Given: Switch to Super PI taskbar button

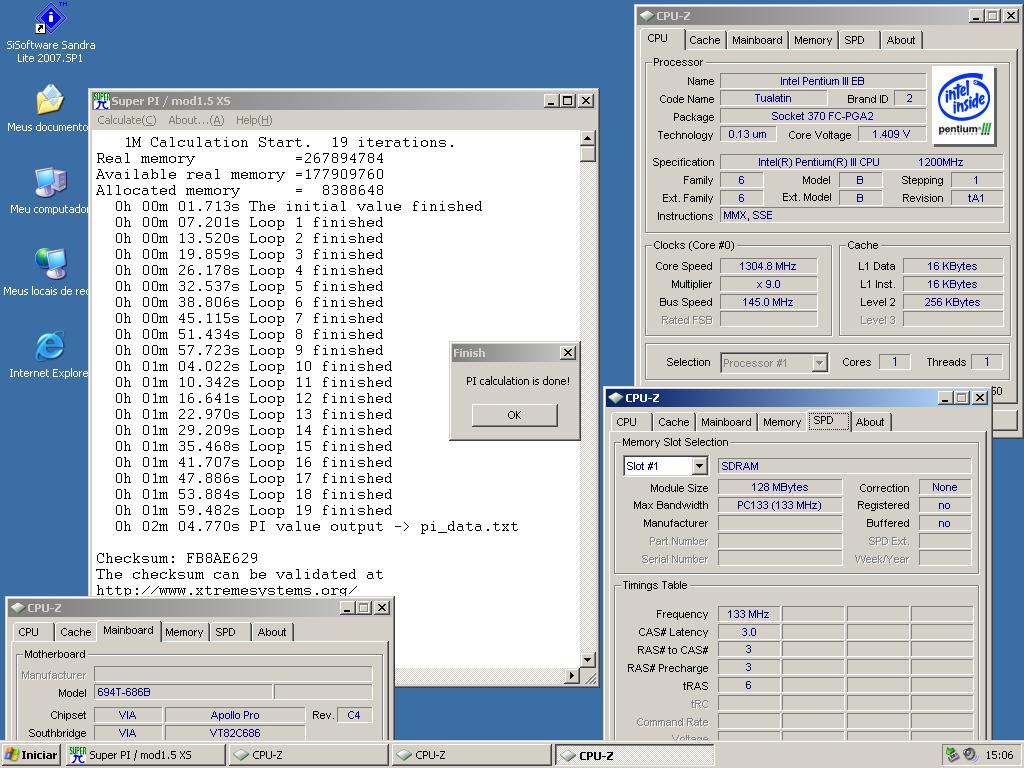Looking at the screenshot, I should [145, 755].
